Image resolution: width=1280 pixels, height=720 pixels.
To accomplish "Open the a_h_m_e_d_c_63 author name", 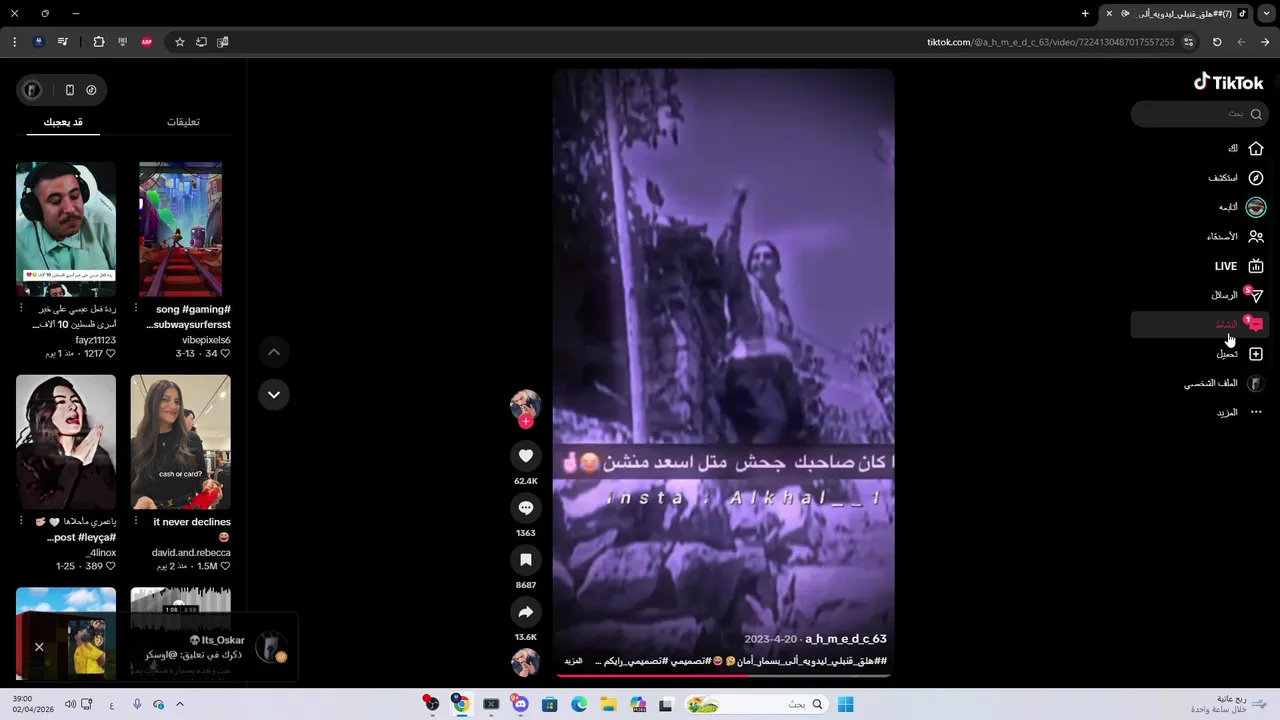I will coord(846,639).
